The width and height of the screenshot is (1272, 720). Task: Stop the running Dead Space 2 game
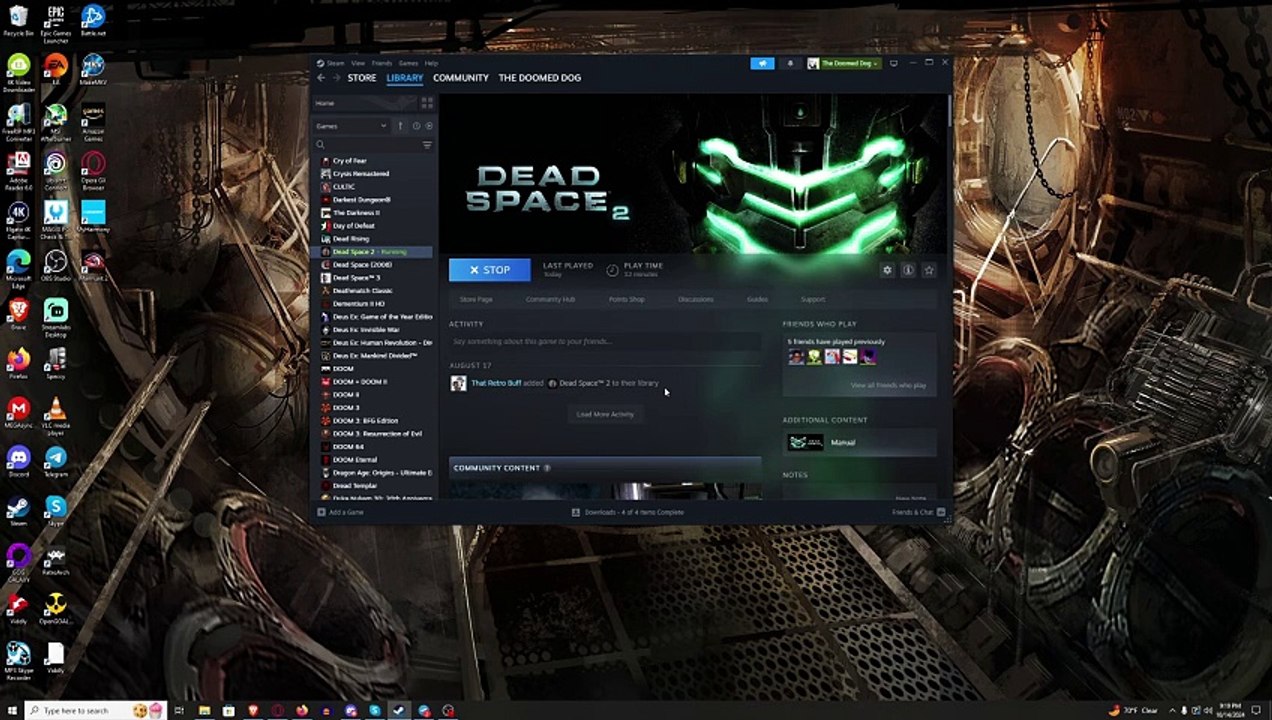489,270
